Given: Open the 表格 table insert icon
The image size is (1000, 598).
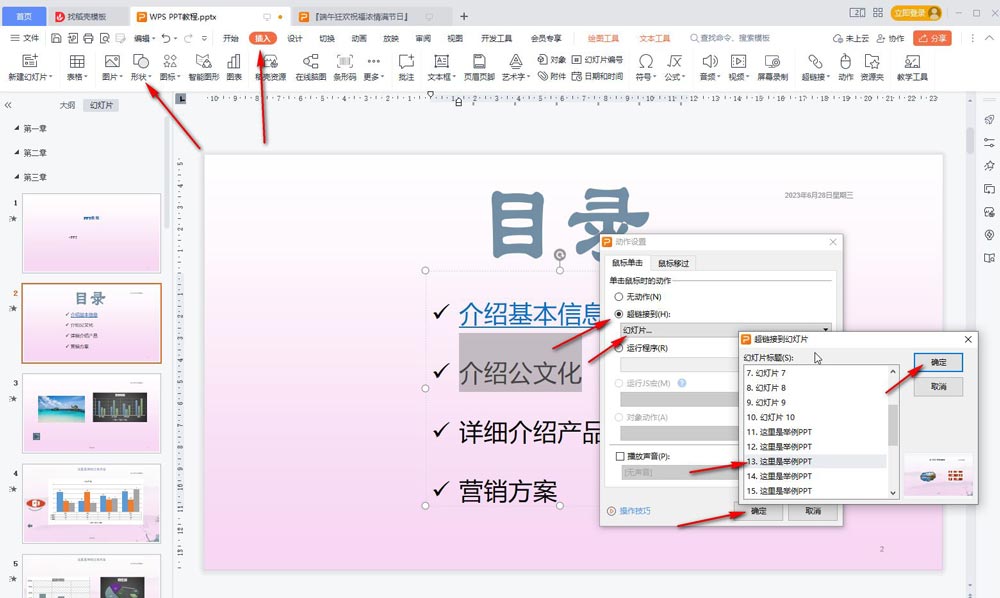Looking at the screenshot, I should [77, 61].
